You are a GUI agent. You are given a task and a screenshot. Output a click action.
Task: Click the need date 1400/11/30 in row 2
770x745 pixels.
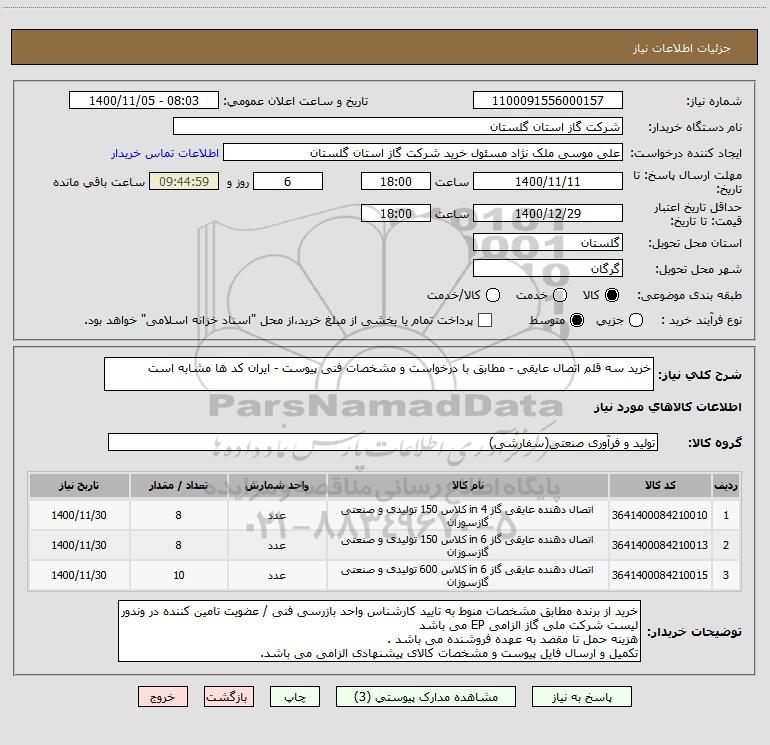[x=79, y=545]
